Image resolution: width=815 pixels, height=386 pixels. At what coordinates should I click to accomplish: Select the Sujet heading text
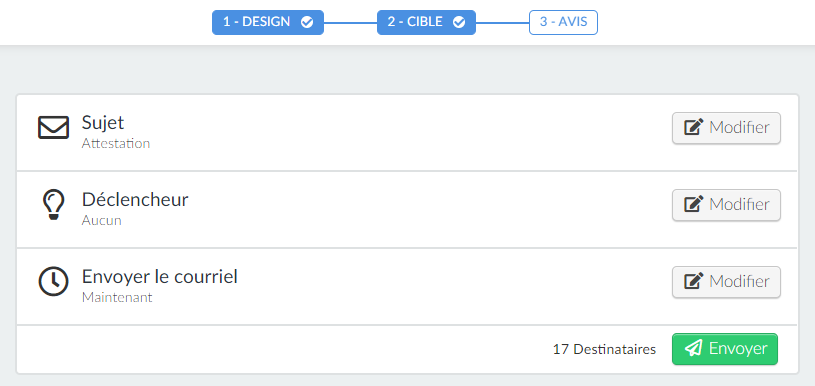click(103, 123)
